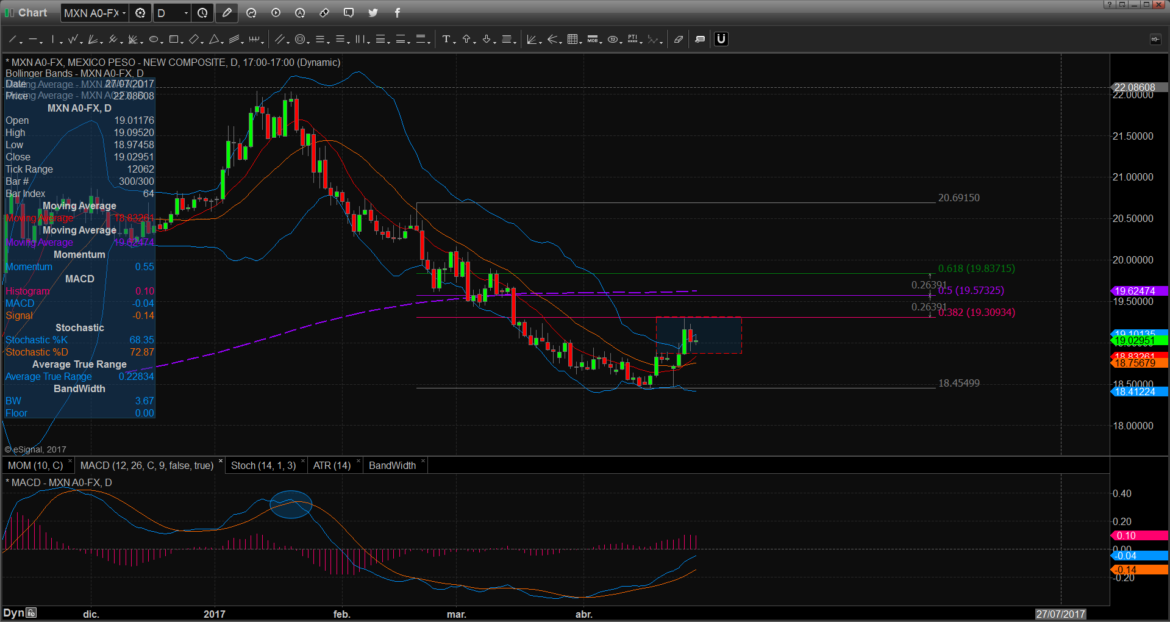The image size is (1170, 622).
Task: Insert a down arrow marker
Action: (x=487, y=40)
